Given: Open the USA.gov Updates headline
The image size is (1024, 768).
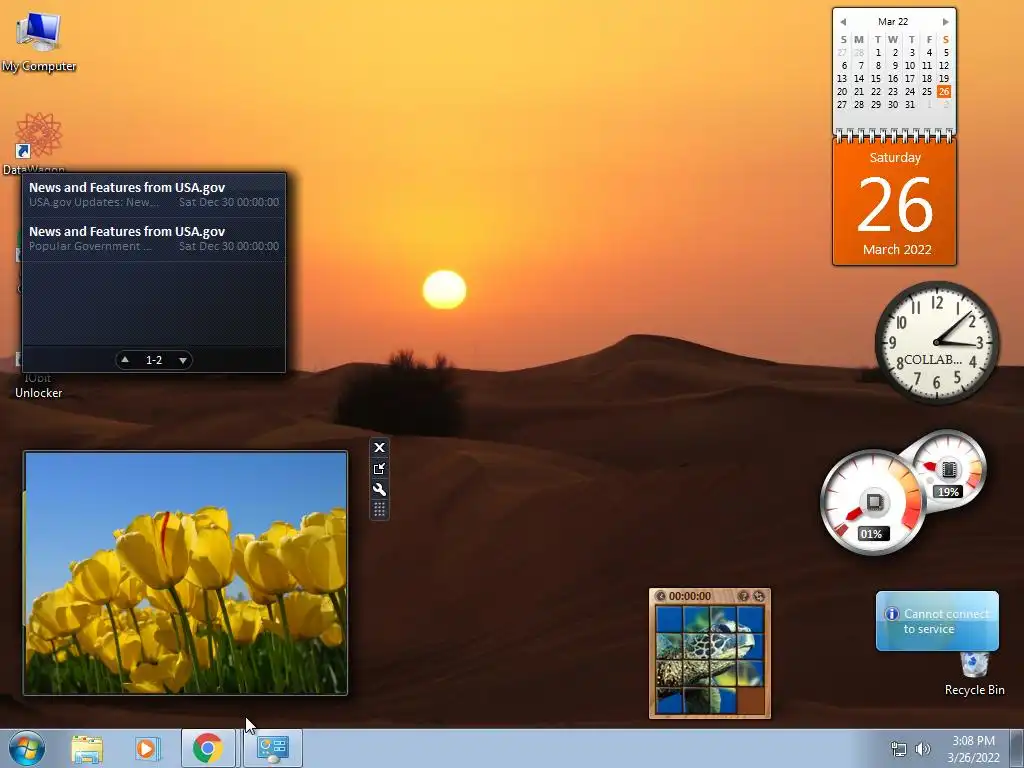Looking at the screenshot, I should tap(154, 195).
